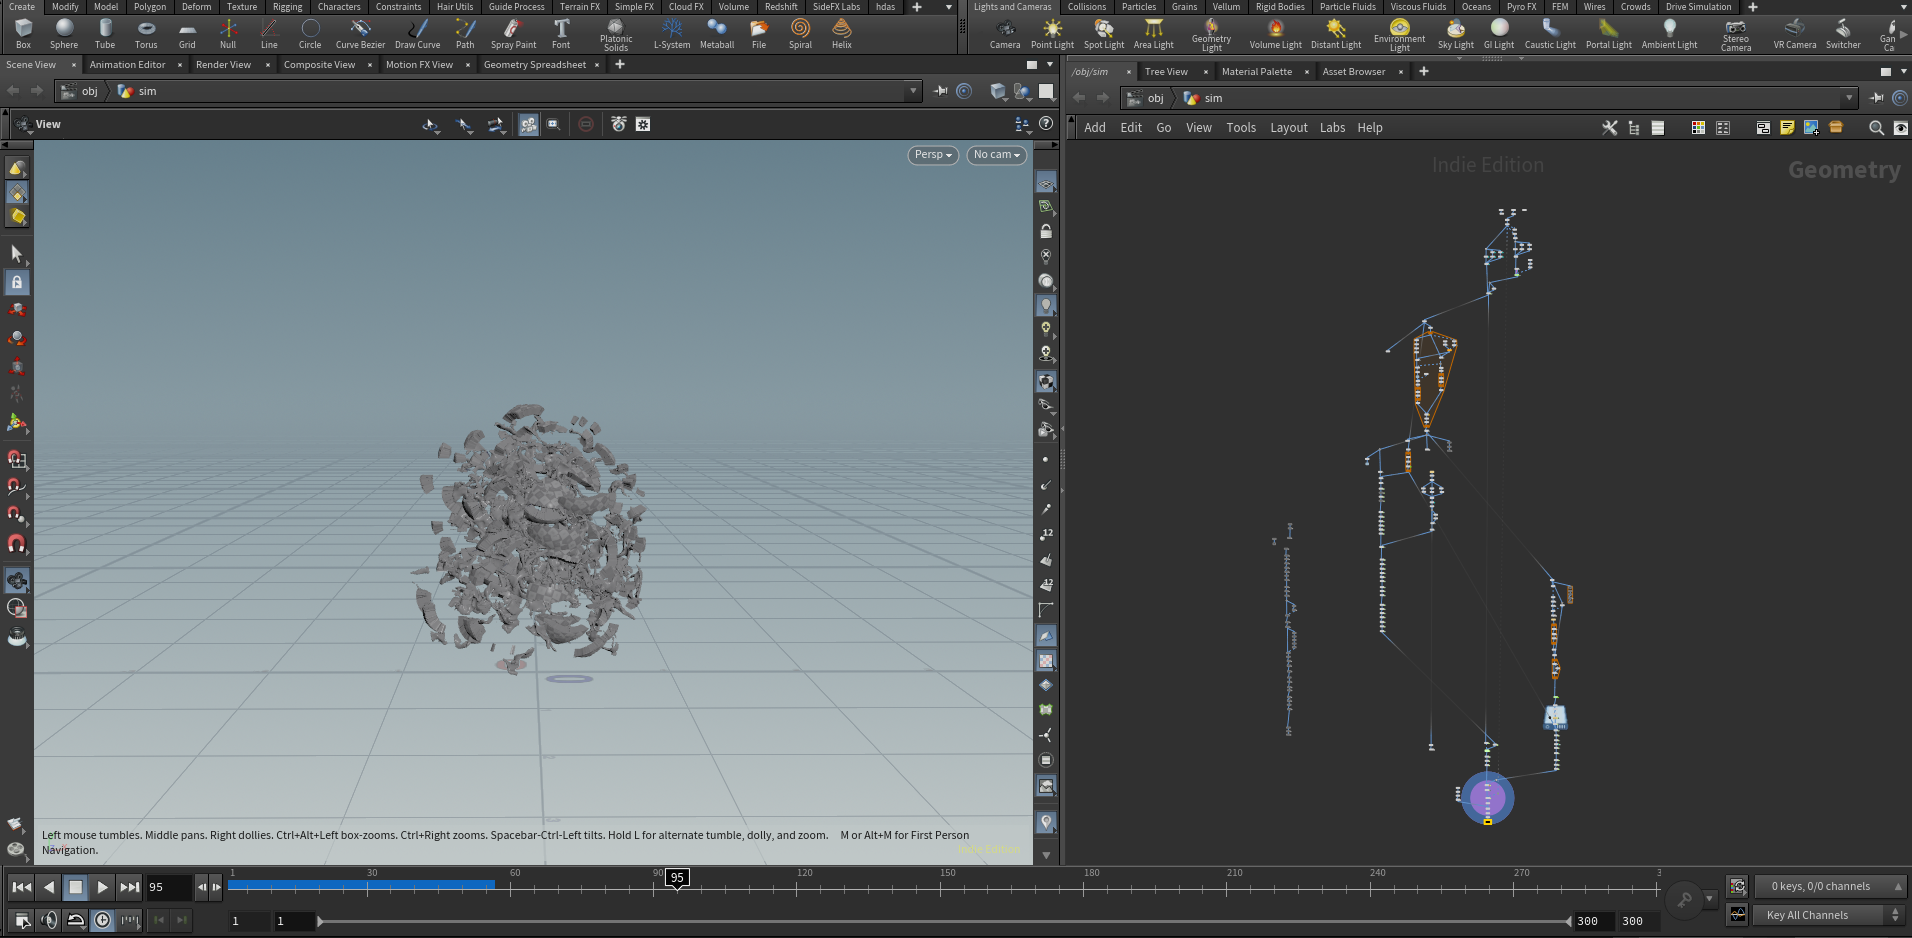Image resolution: width=1912 pixels, height=938 pixels.
Task: Create a Sky Light
Action: click(x=1455, y=33)
